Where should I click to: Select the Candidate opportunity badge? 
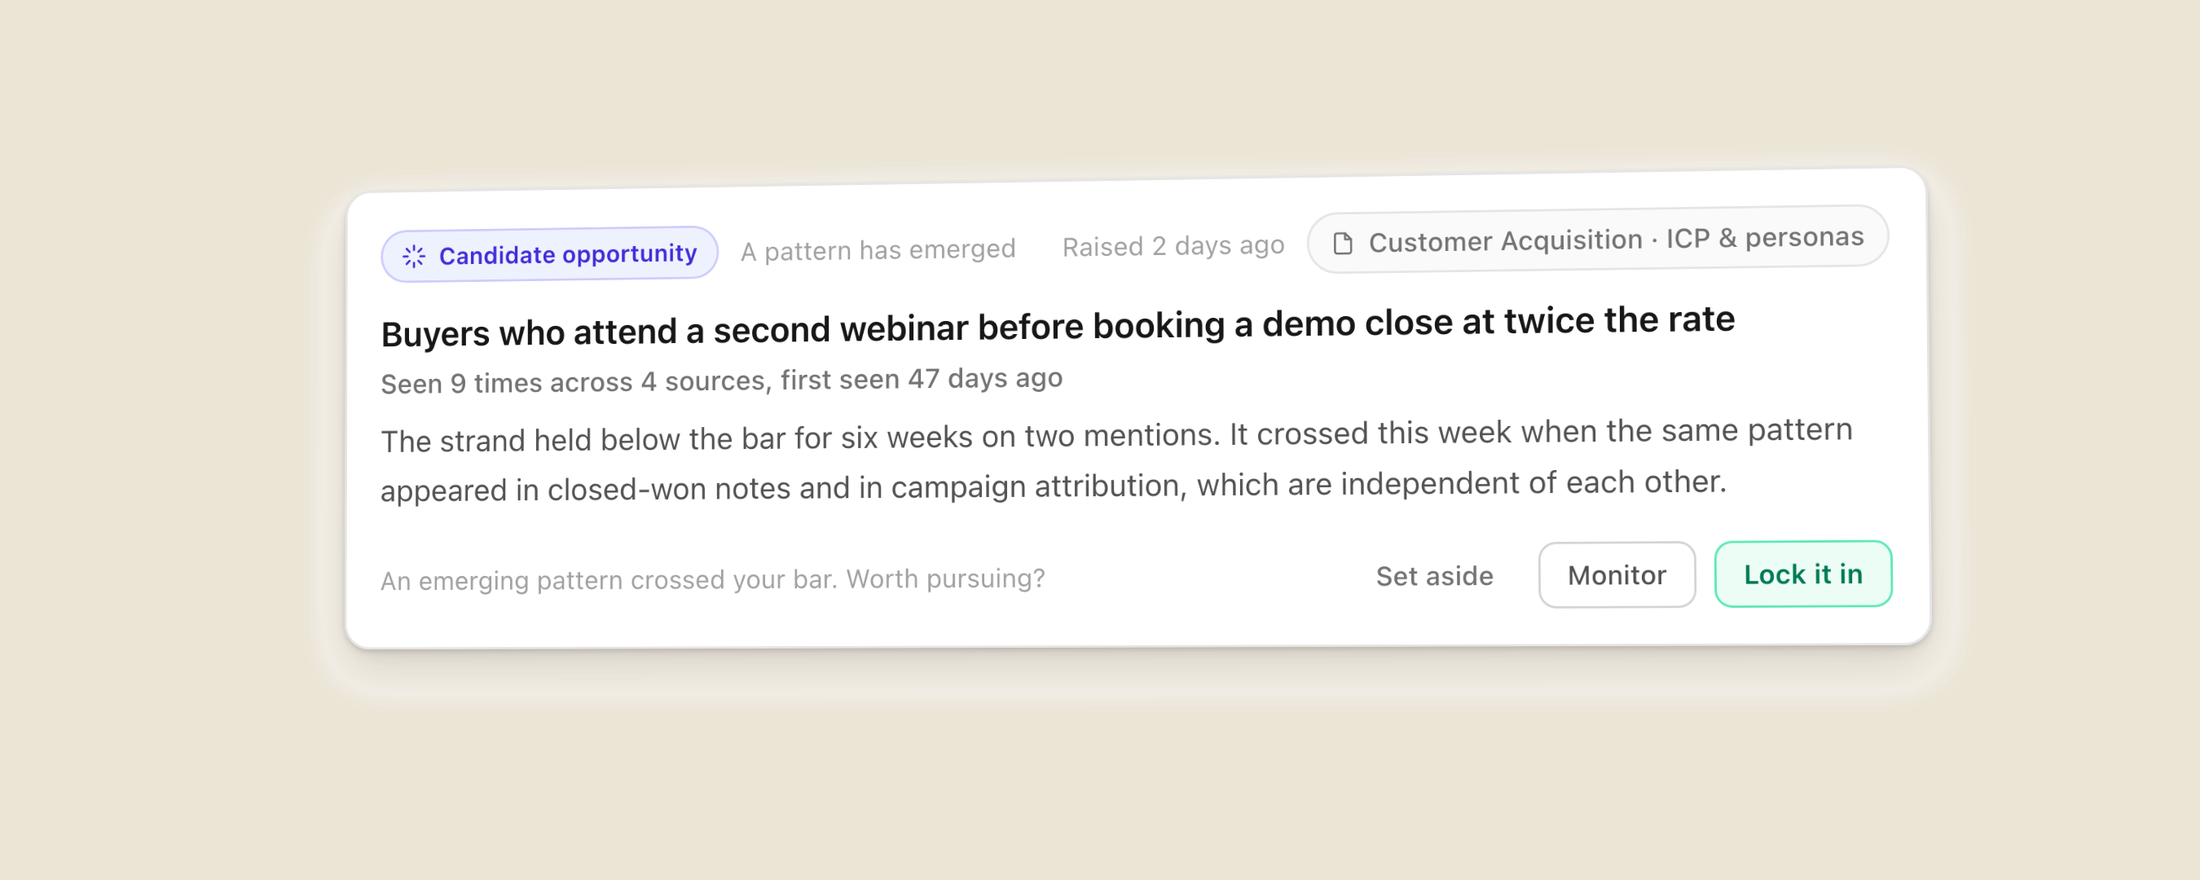coord(549,254)
